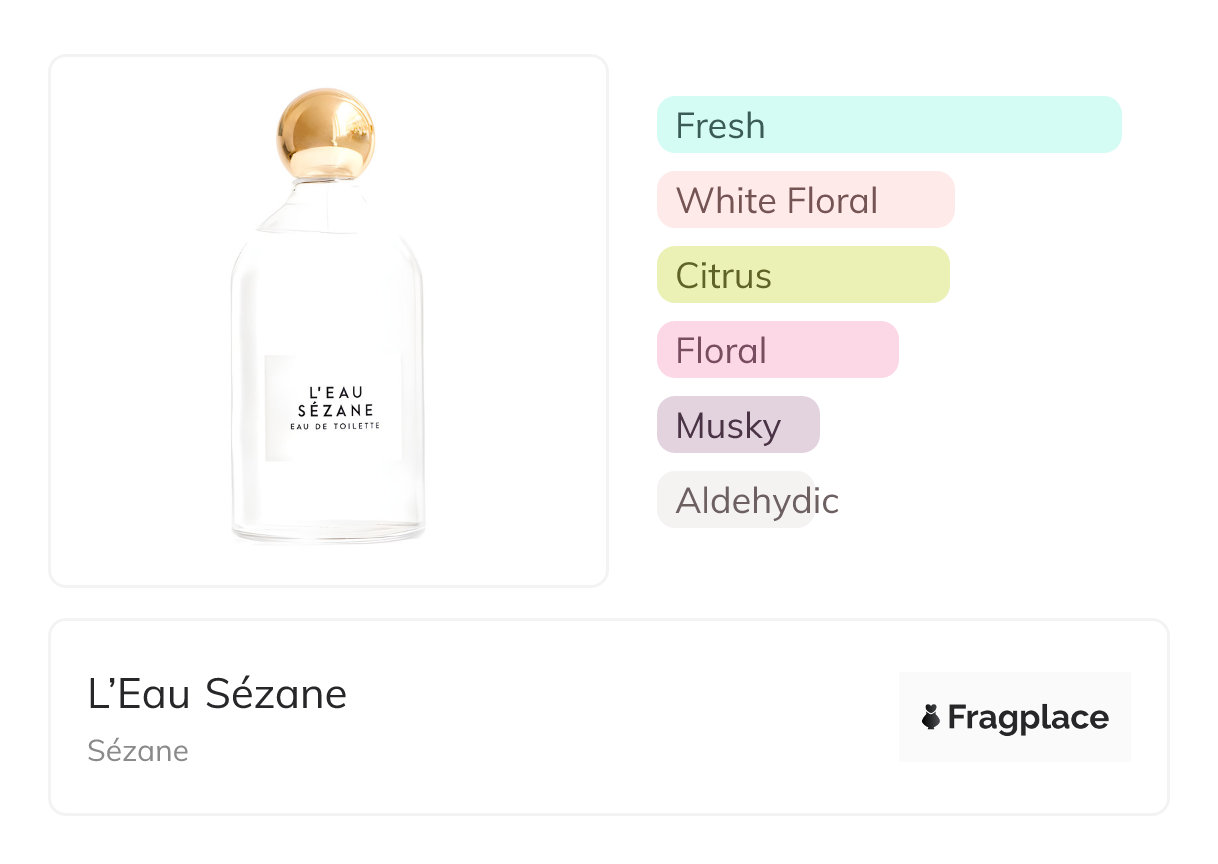
Task: Click empty space in the bottom info card
Action: [x=620, y=720]
